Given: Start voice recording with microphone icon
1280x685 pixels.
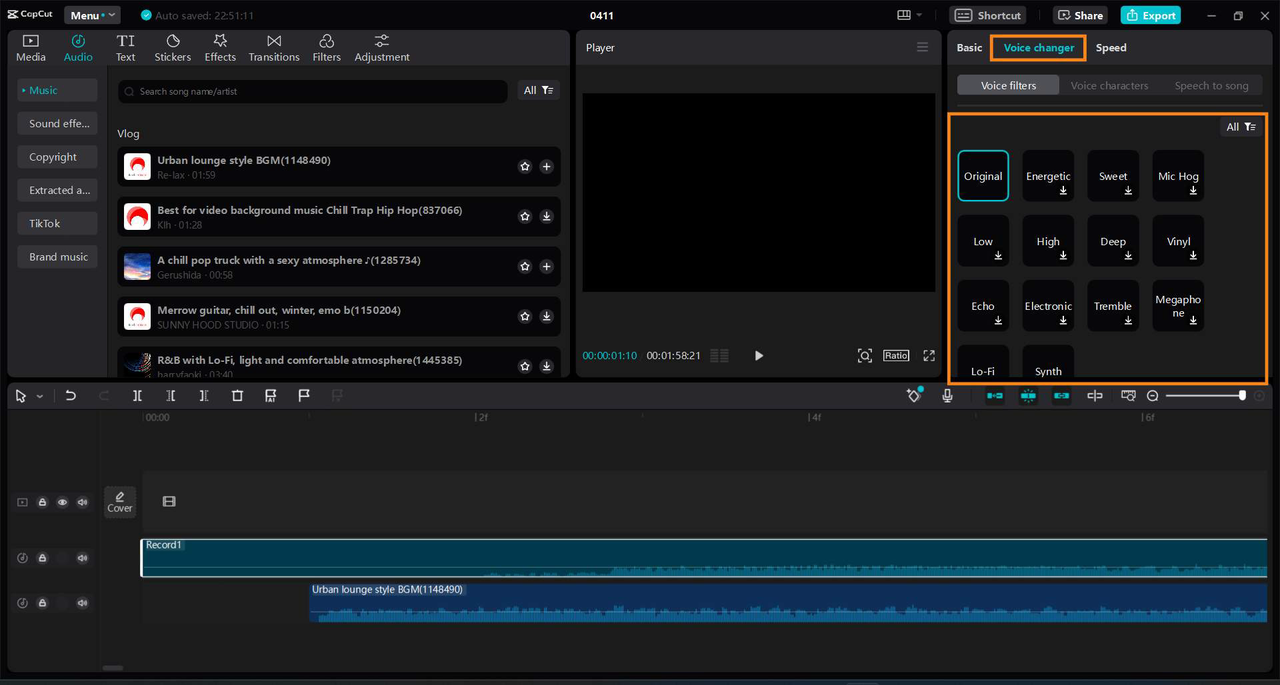Looking at the screenshot, I should pos(947,396).
